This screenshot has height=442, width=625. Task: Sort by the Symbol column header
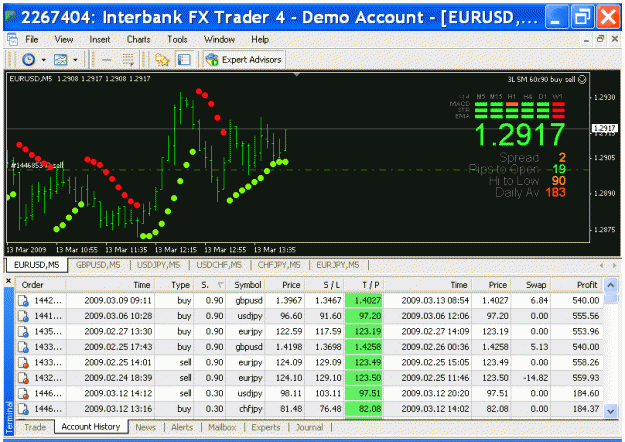click(246, 285)
